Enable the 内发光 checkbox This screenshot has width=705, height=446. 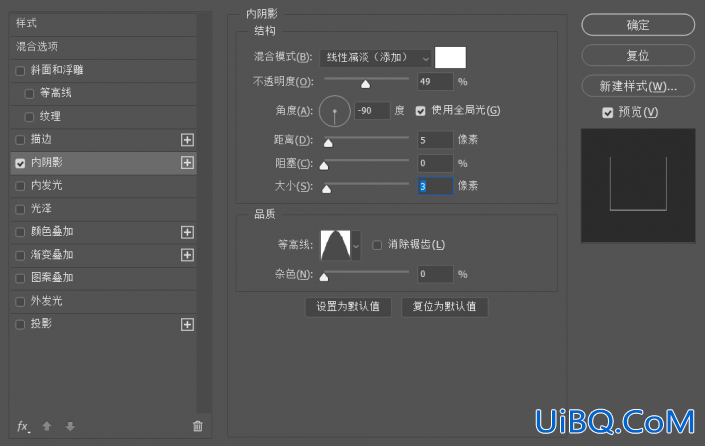pyautogui.click(x=20, y=186)
